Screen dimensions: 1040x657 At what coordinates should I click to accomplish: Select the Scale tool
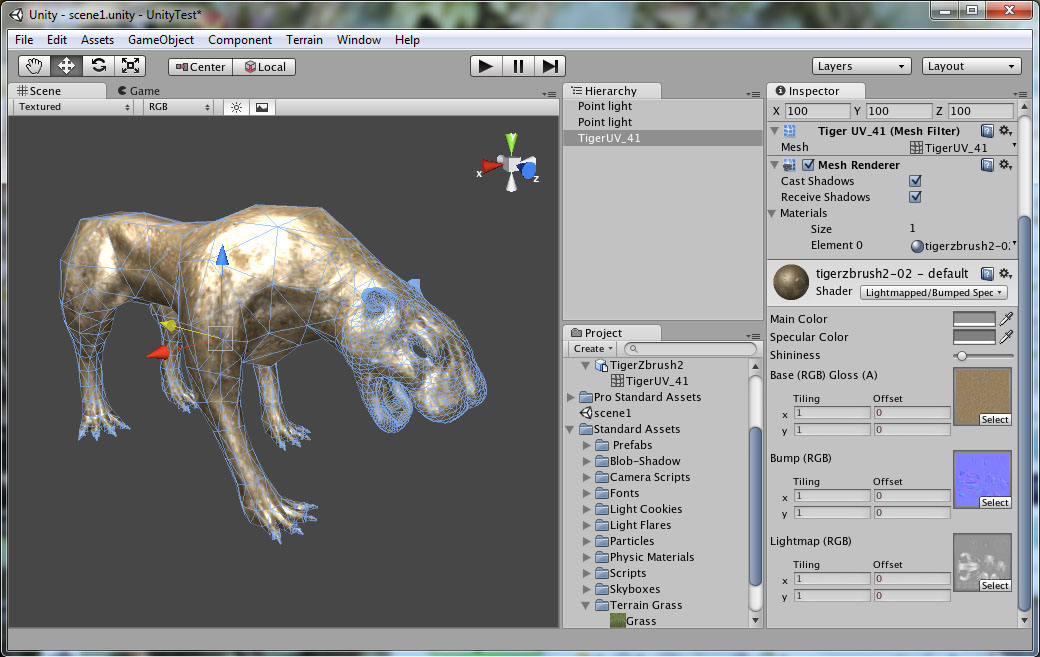click(130, 66)
